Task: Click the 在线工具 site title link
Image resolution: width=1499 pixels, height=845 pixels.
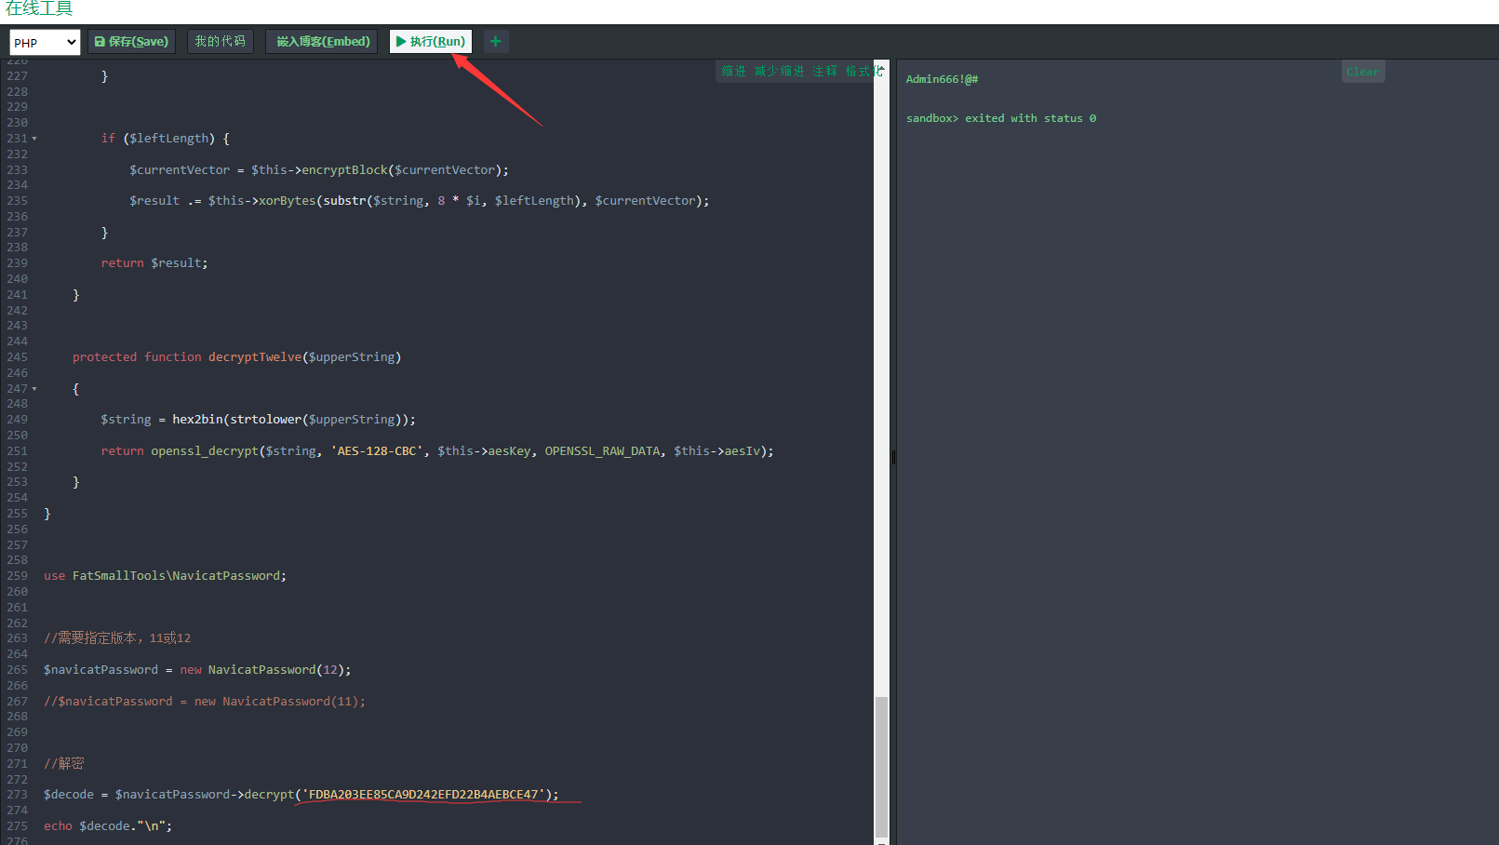Action: click(x=39, y=9)
